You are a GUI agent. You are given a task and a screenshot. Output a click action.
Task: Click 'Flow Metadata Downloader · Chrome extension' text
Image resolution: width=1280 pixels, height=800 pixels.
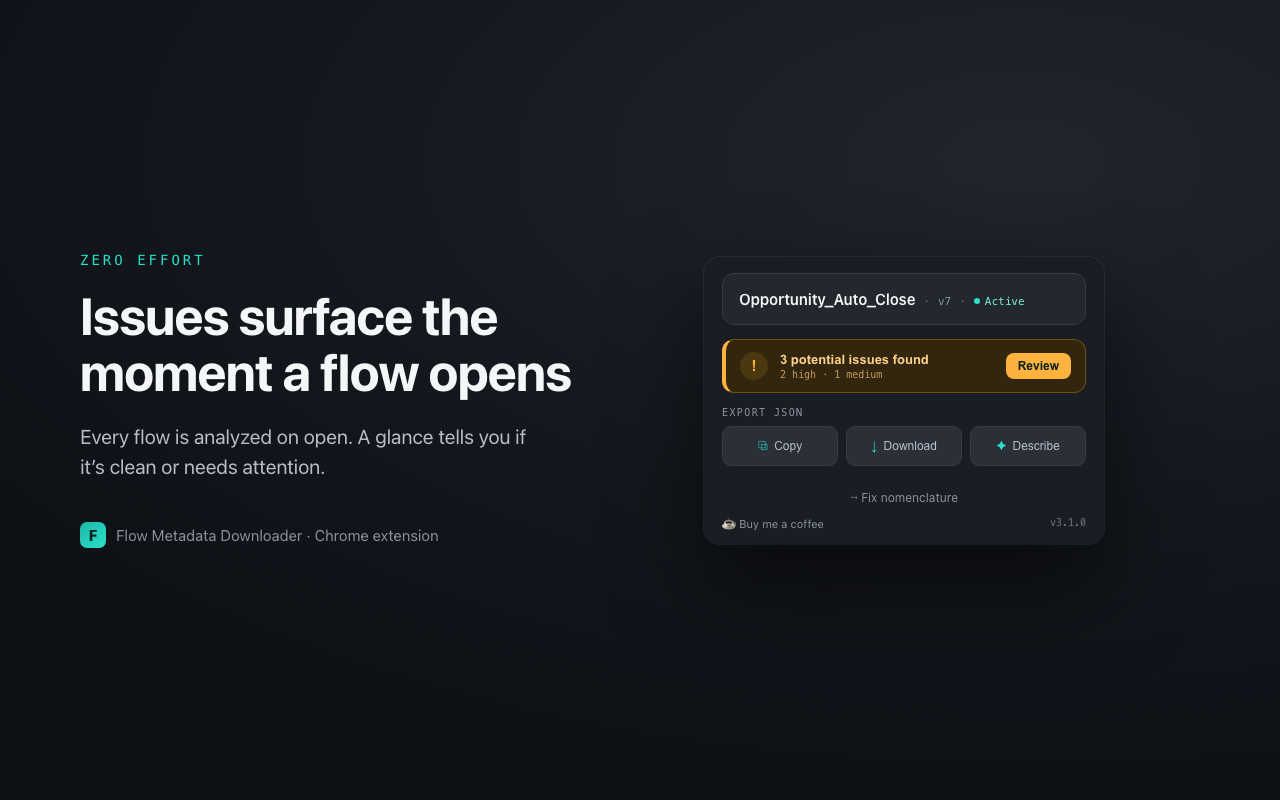[277, 536]
